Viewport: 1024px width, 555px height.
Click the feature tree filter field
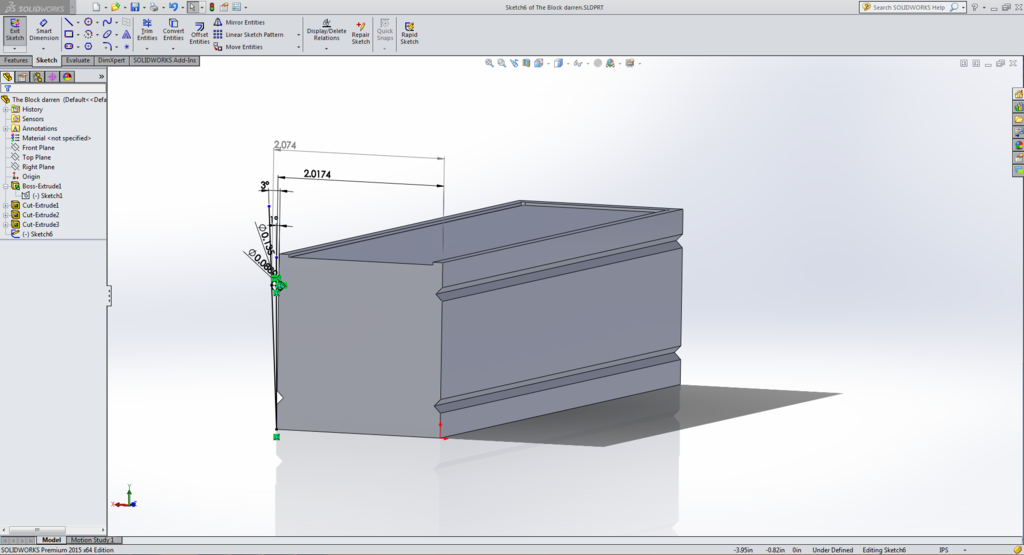click(54, 88)
